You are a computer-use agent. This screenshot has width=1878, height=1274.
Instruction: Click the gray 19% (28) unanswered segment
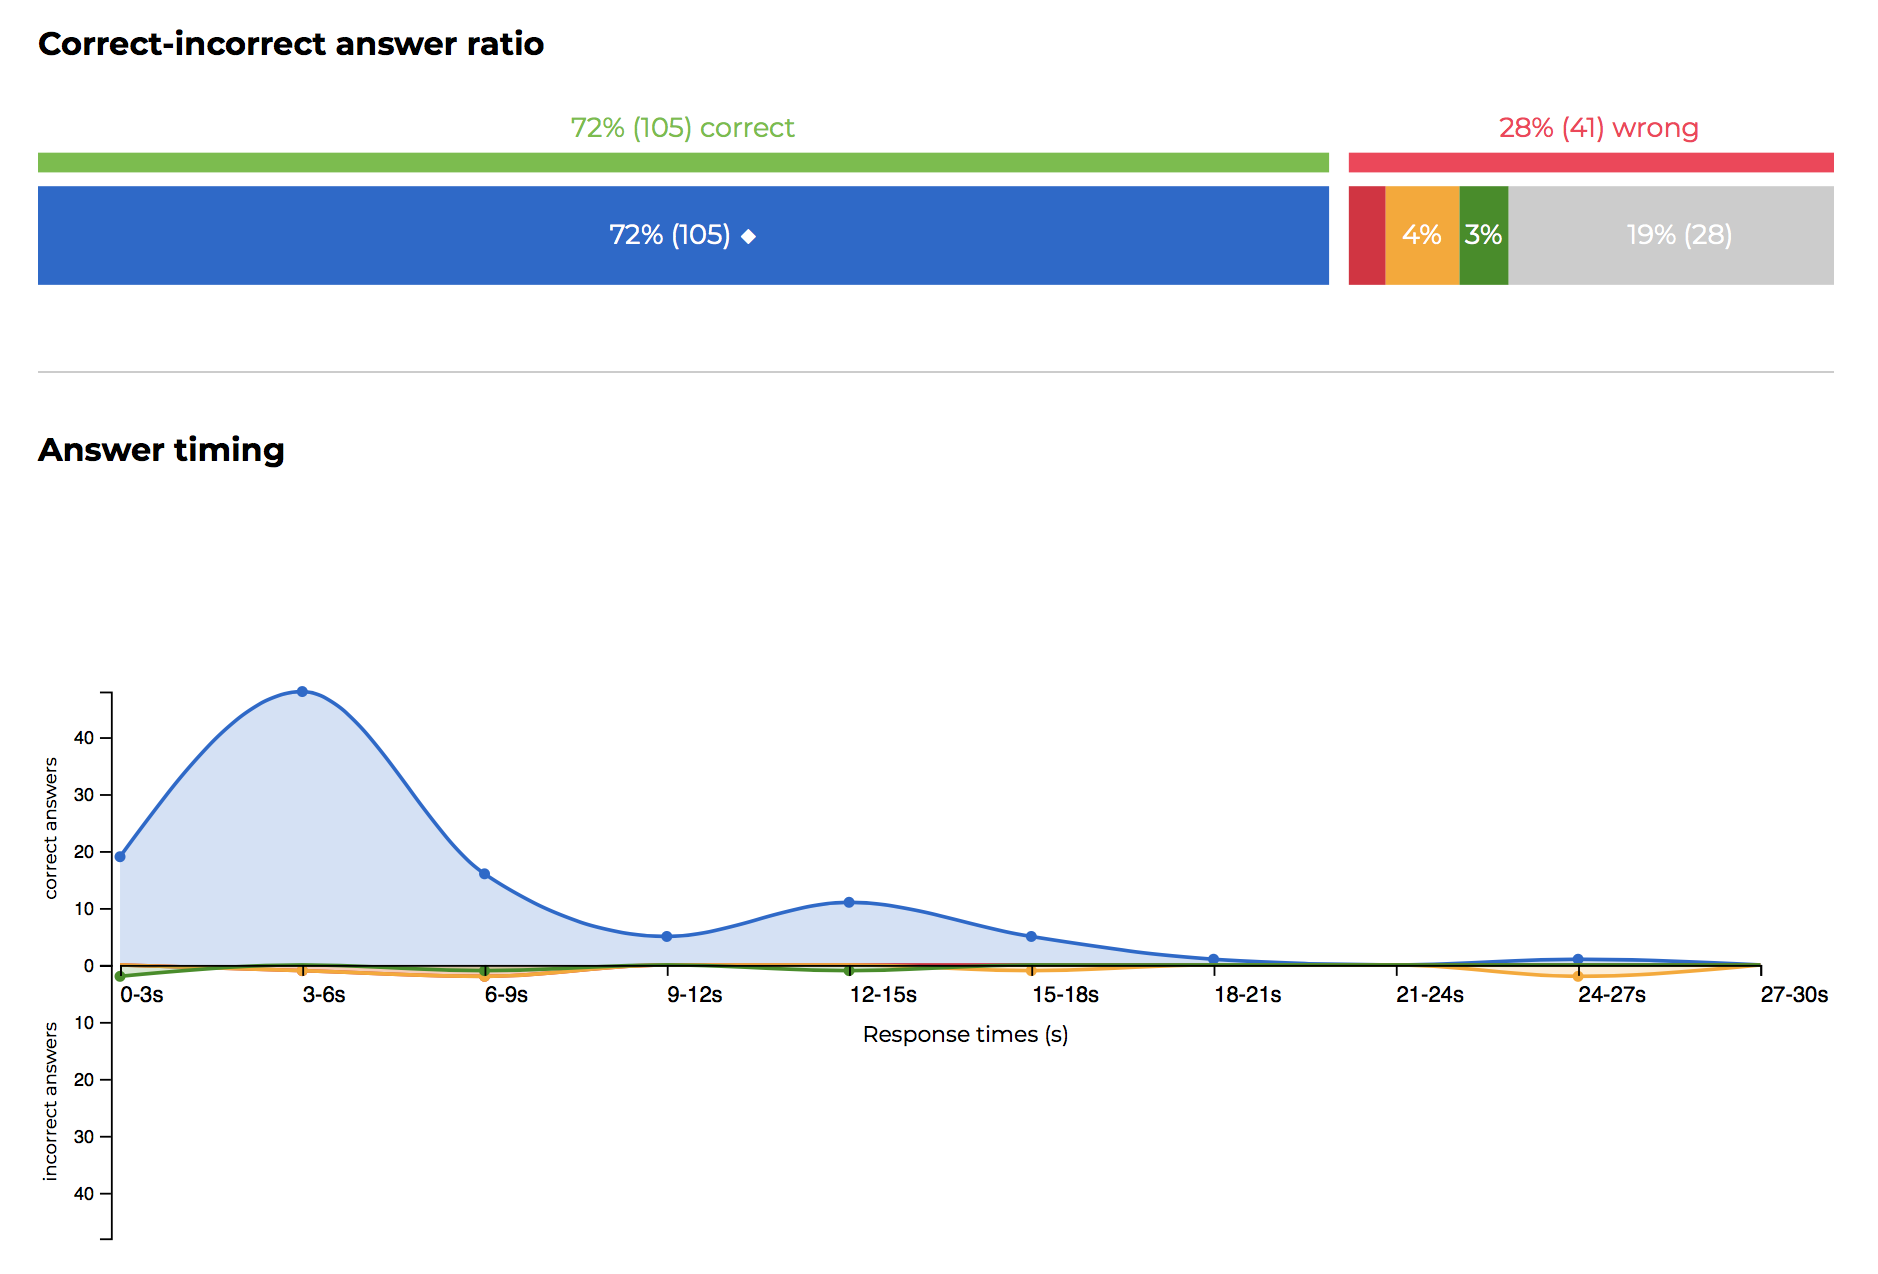point(1671,235)
